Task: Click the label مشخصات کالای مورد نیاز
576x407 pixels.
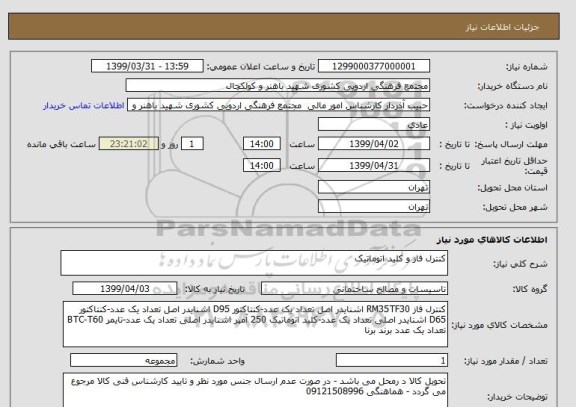Action: click(x=499, y=325)
